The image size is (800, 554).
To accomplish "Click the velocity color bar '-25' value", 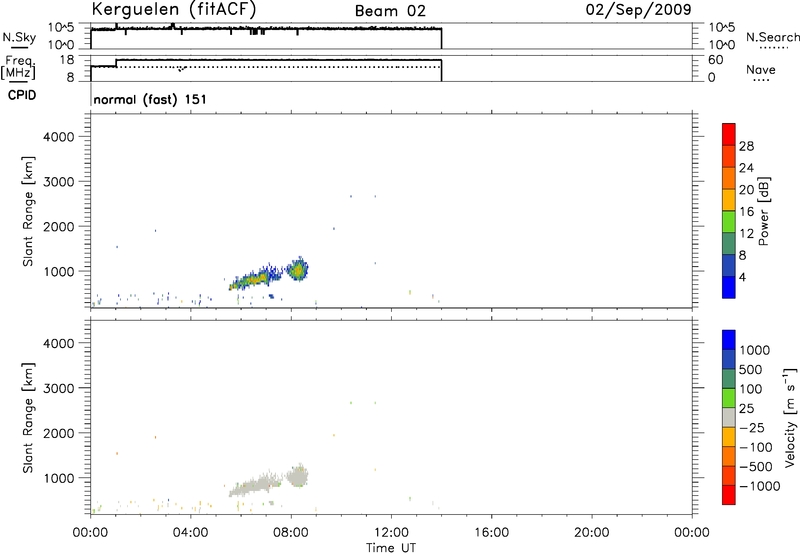I will [752, 427].
